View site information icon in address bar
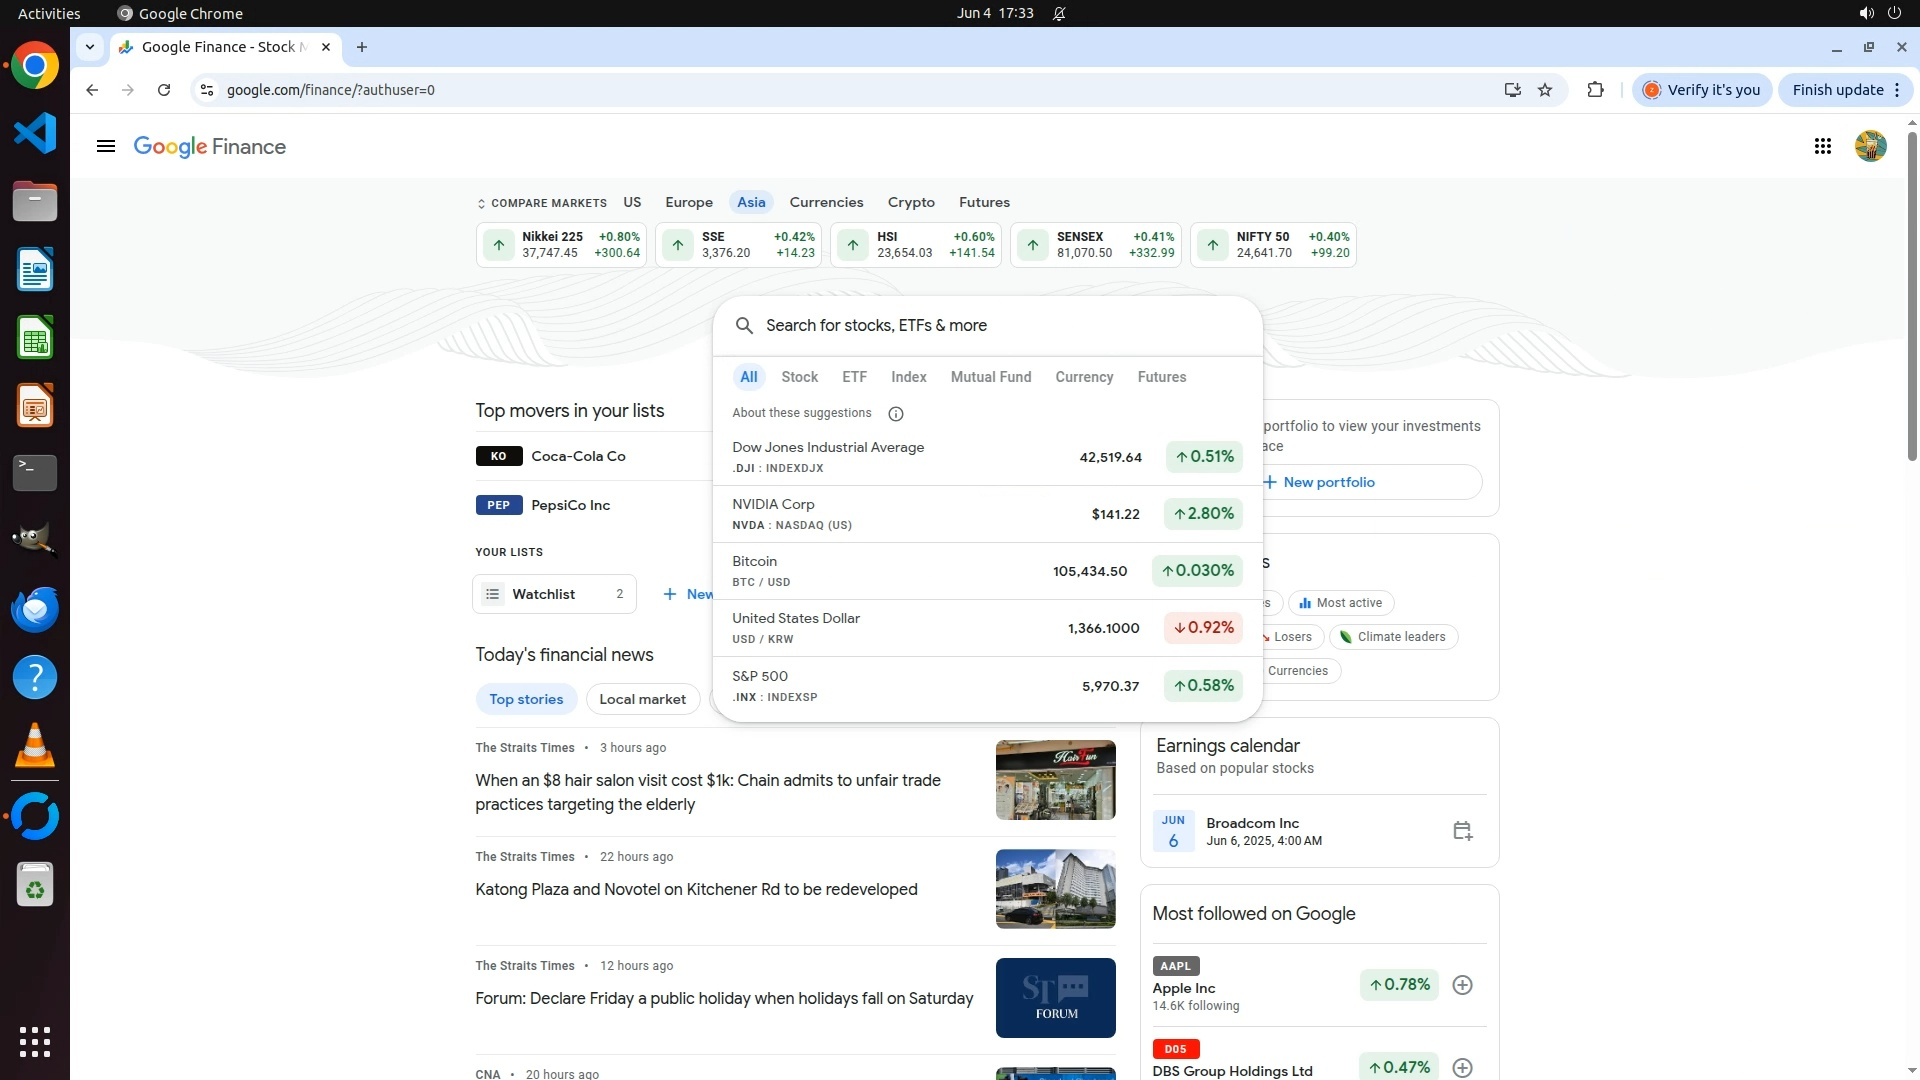The image size is (1920, 1080). pyautogui.click(x=207, y=90)
